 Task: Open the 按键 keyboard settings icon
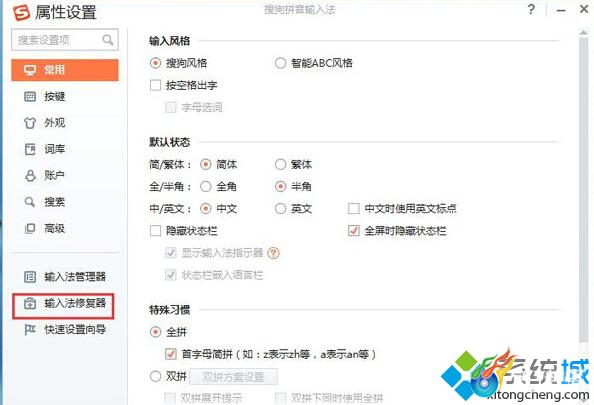pyautogui.click(x=30, y=96)
